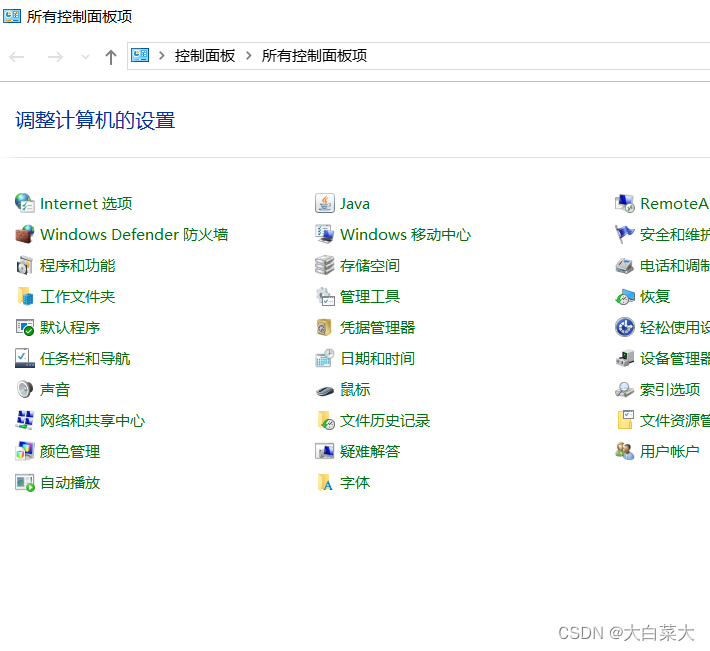Click the control panel address bar icon
The width and height of the screenshot is (710, 651).
[x=140, y=55]
